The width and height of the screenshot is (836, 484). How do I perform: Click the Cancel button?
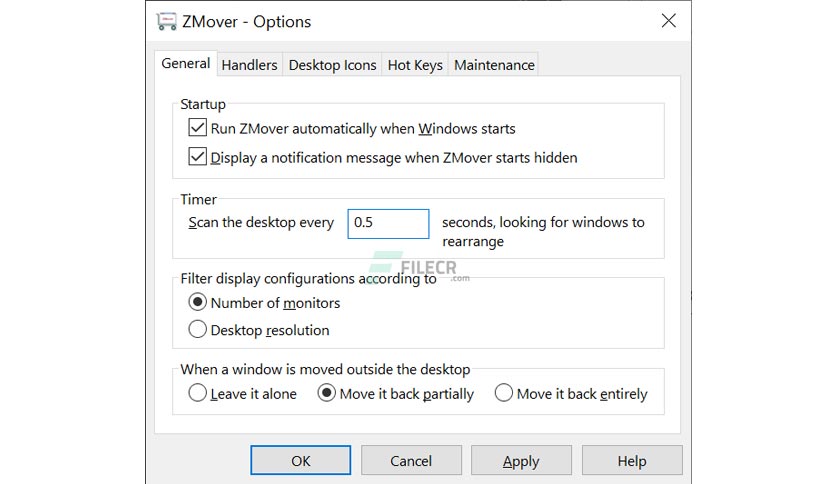[x=411, y=460]
